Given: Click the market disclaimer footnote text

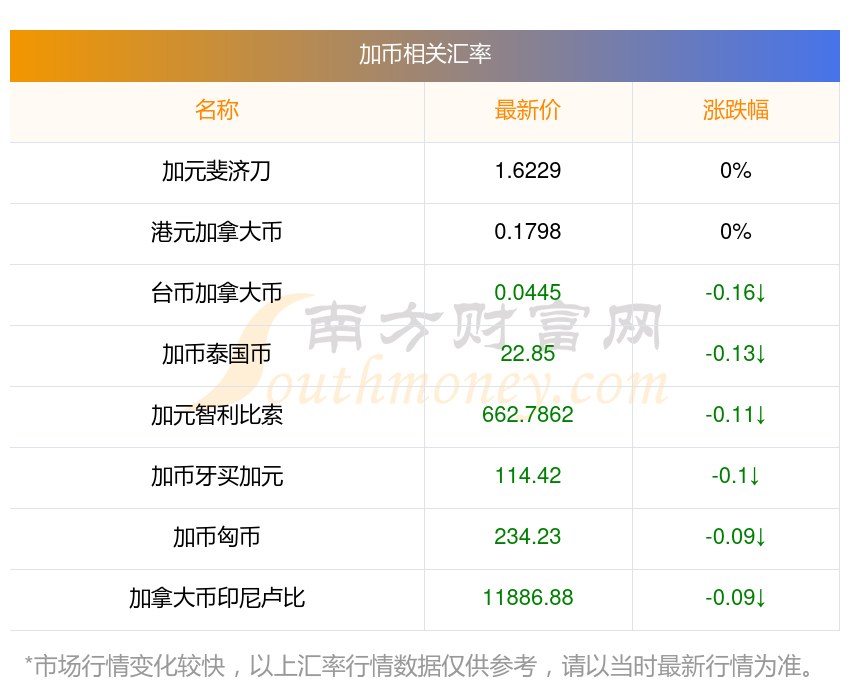Looking at the screenshot, I should [x=424, y=666].
